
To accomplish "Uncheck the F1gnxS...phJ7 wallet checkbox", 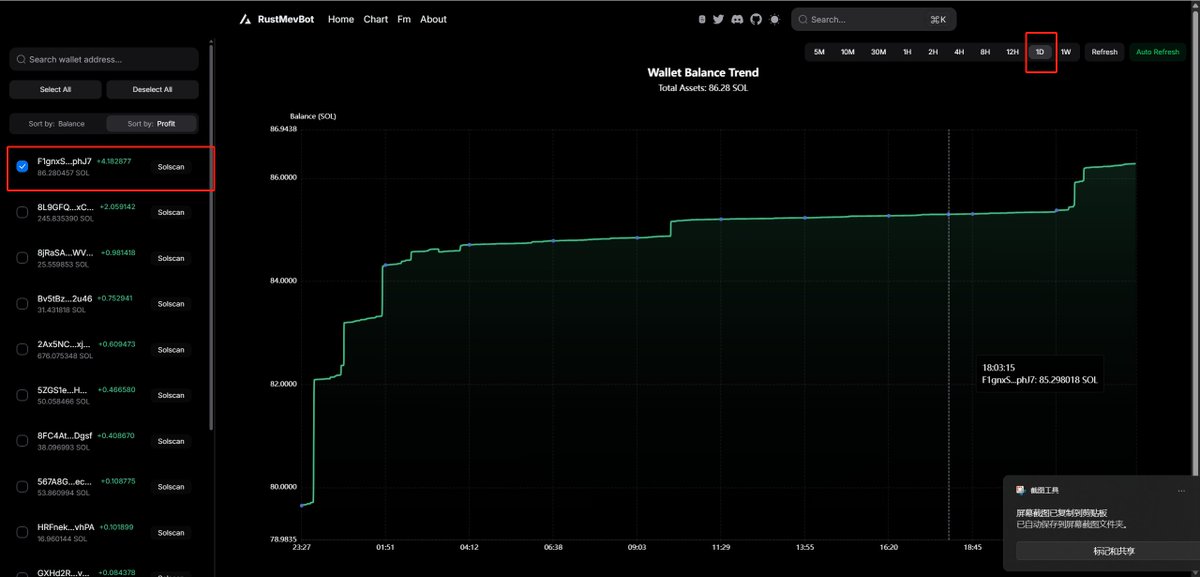I will 22,166.
